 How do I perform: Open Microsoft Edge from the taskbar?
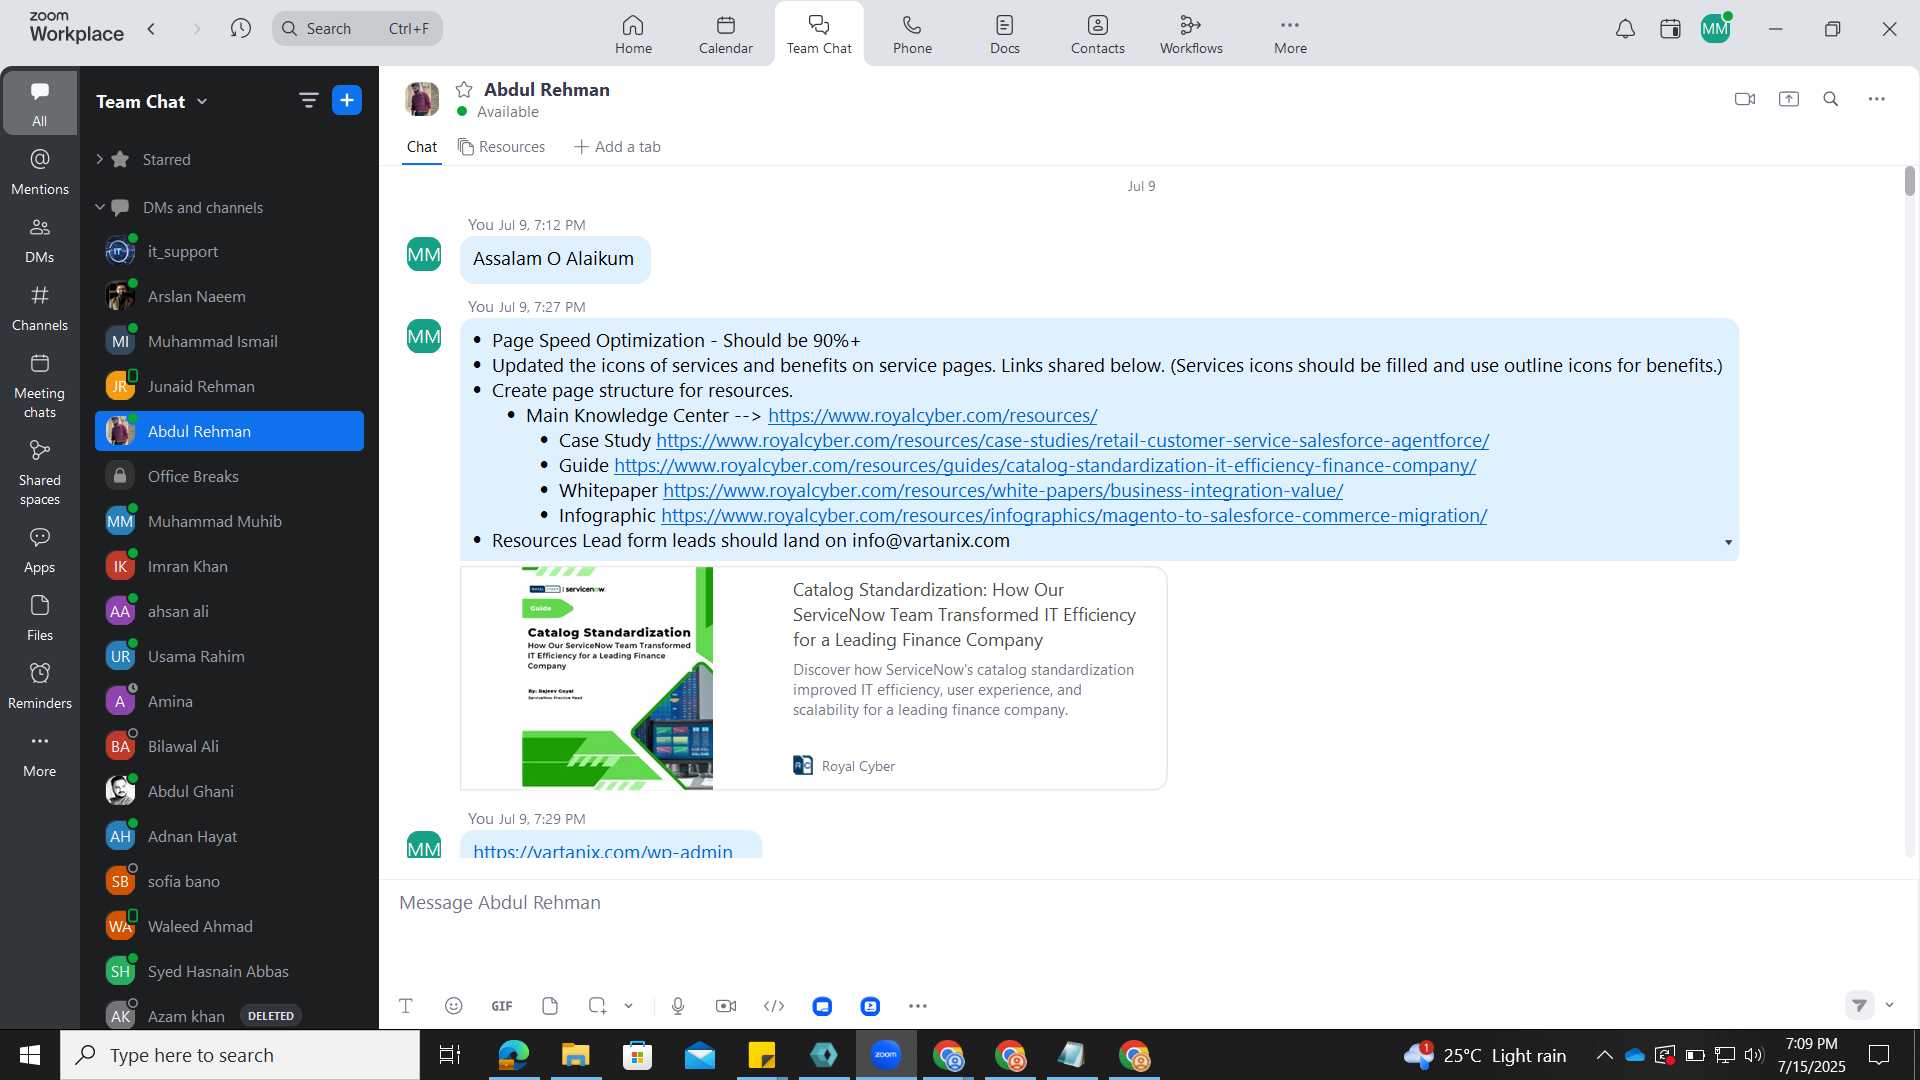[513, 1055]
